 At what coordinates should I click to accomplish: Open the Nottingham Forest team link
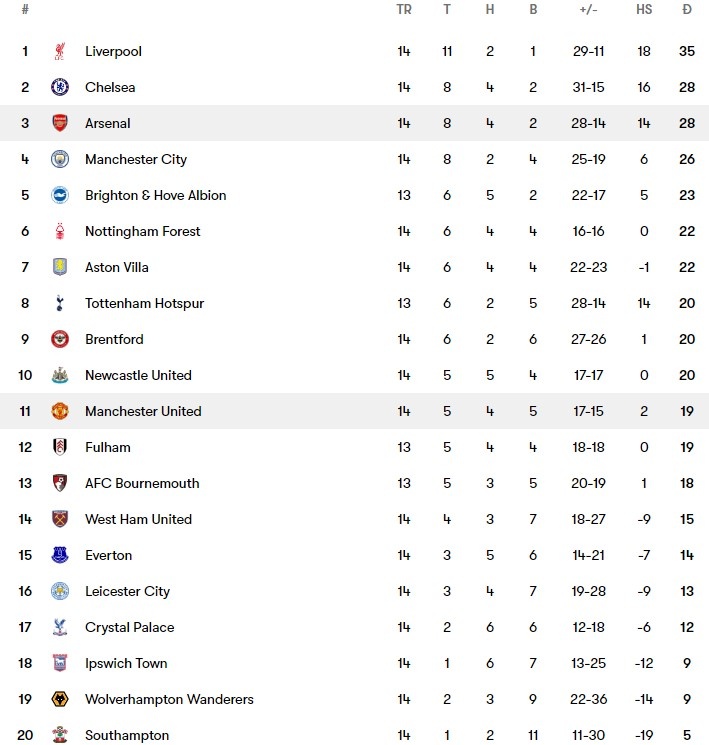point(142,231)
